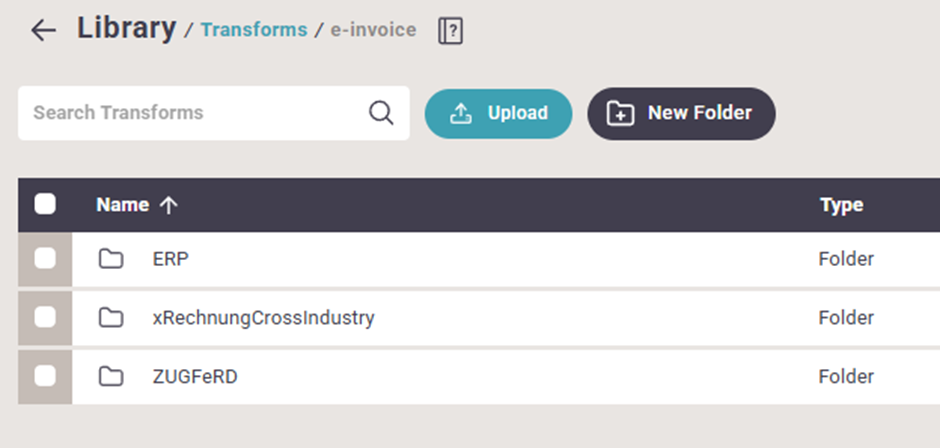
Task: Select the ERP row checkbox
Action: [x=45, y=259]
